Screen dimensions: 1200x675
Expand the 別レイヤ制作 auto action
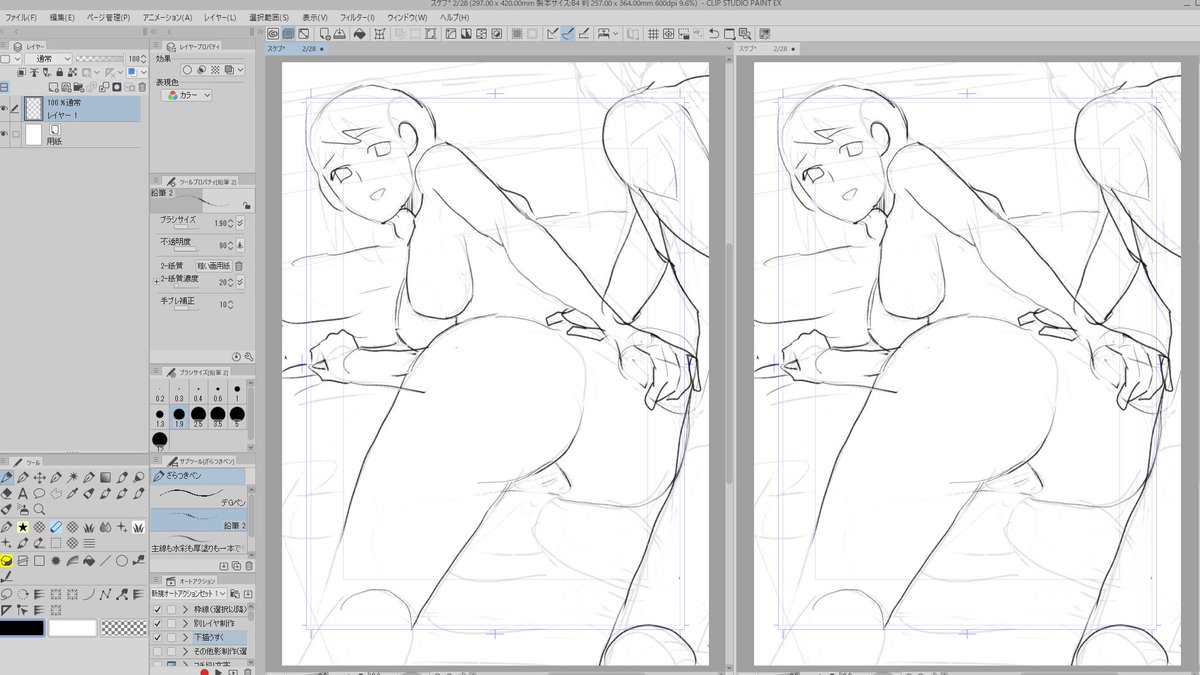[x=185, y=624]
